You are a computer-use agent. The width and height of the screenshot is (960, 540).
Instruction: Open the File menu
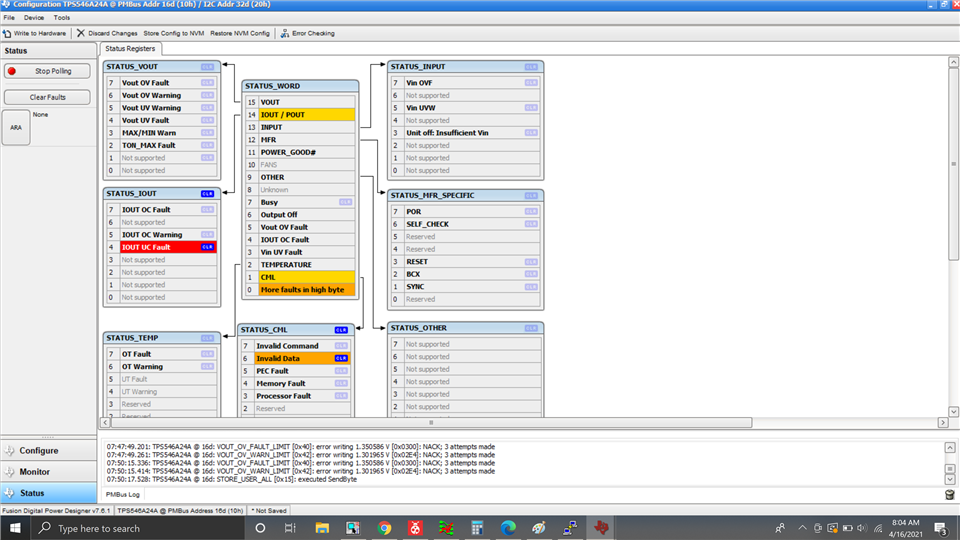pos(9,18)
